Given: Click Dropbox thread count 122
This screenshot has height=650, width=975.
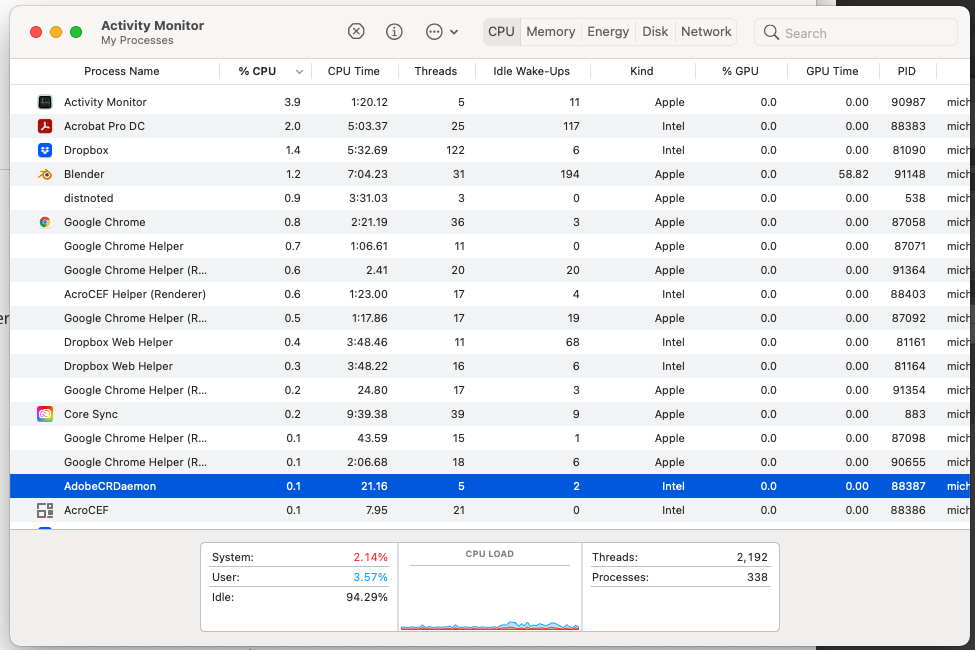Looking at the screenshot, I should (x=455, y=150).
